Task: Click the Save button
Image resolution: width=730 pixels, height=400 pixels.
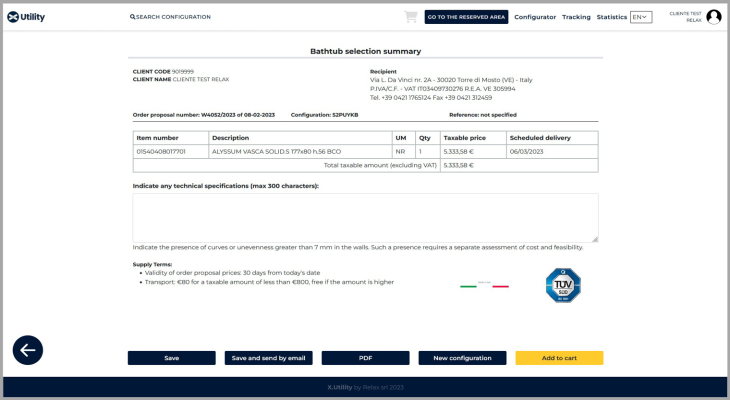Action: tap(172, 358)
